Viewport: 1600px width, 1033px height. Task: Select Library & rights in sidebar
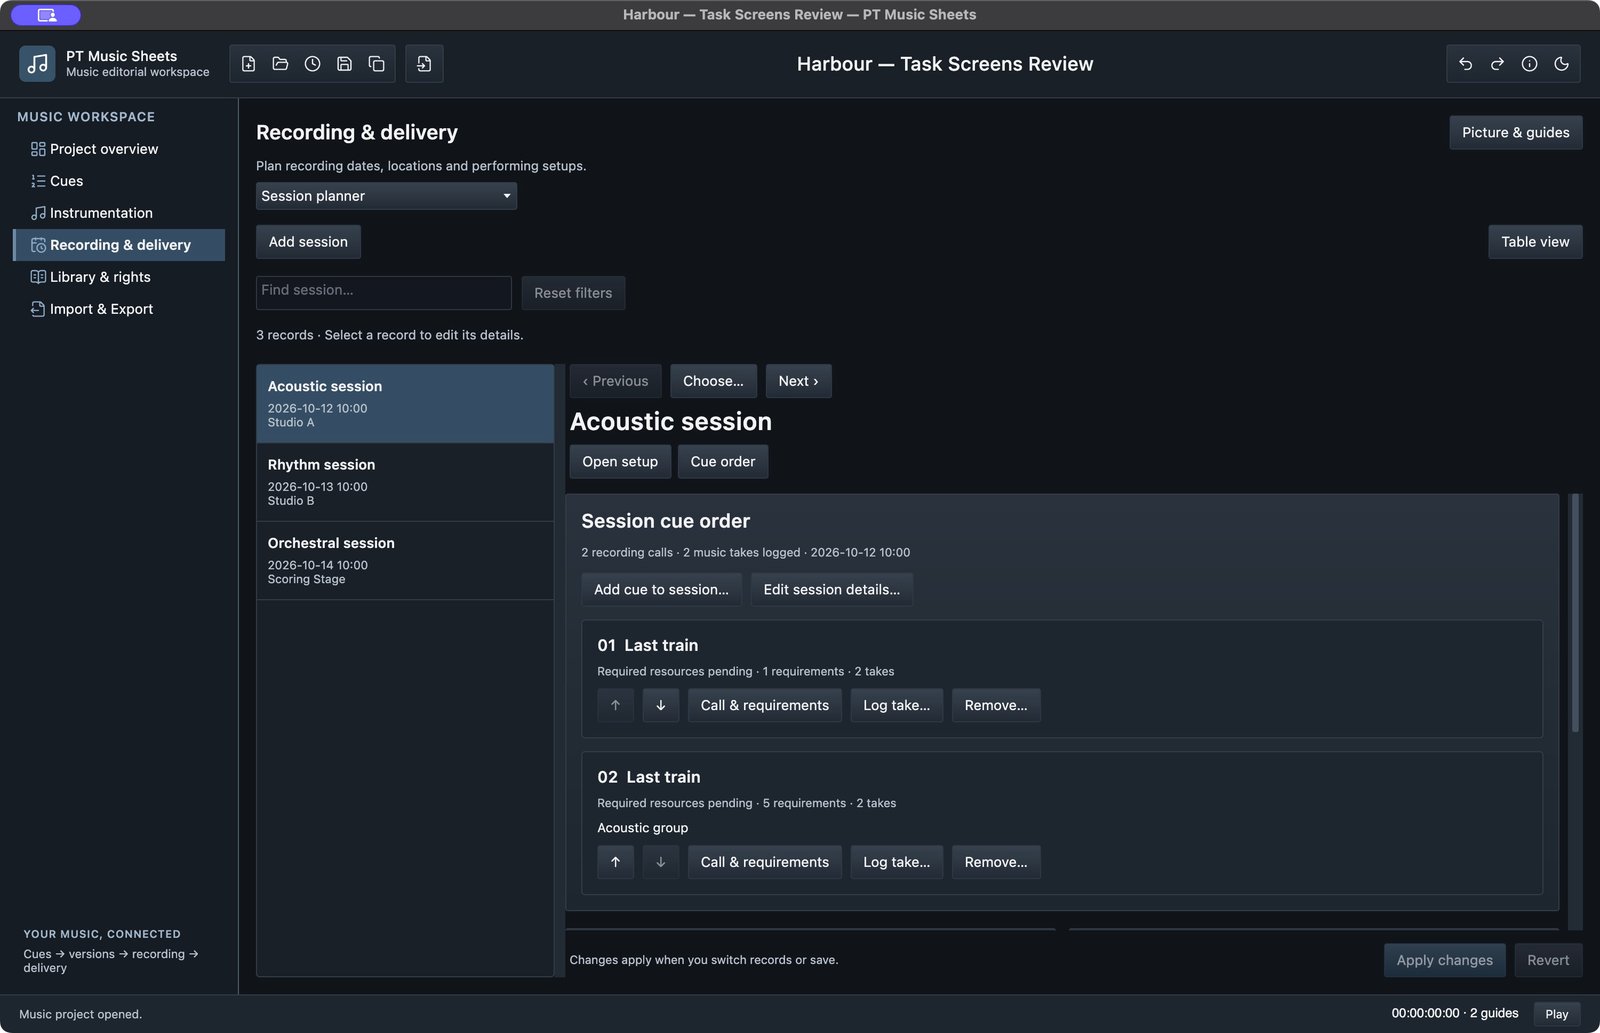click(119, 277)
